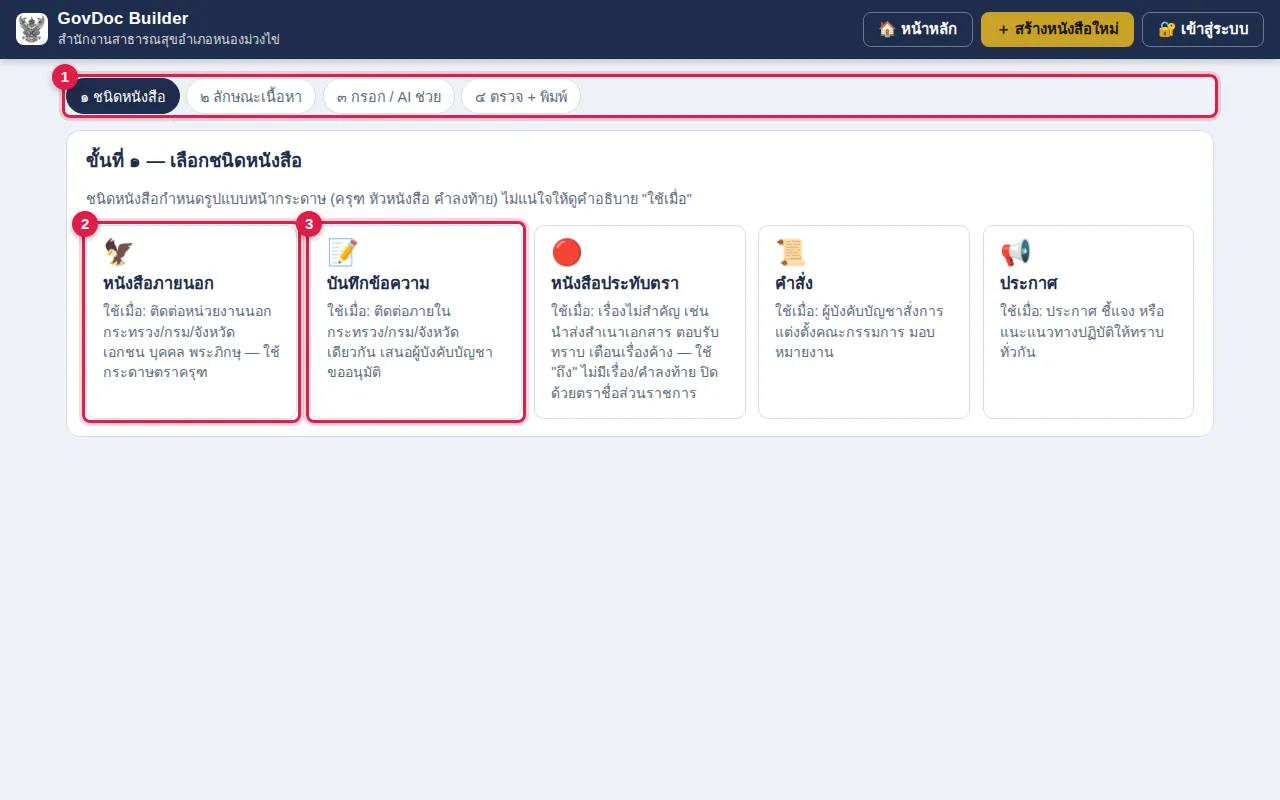The height and width of the screenshot is (800, 1280).
Task: Click the description under บันทึกข้อความ
Action: coord(410,342)
